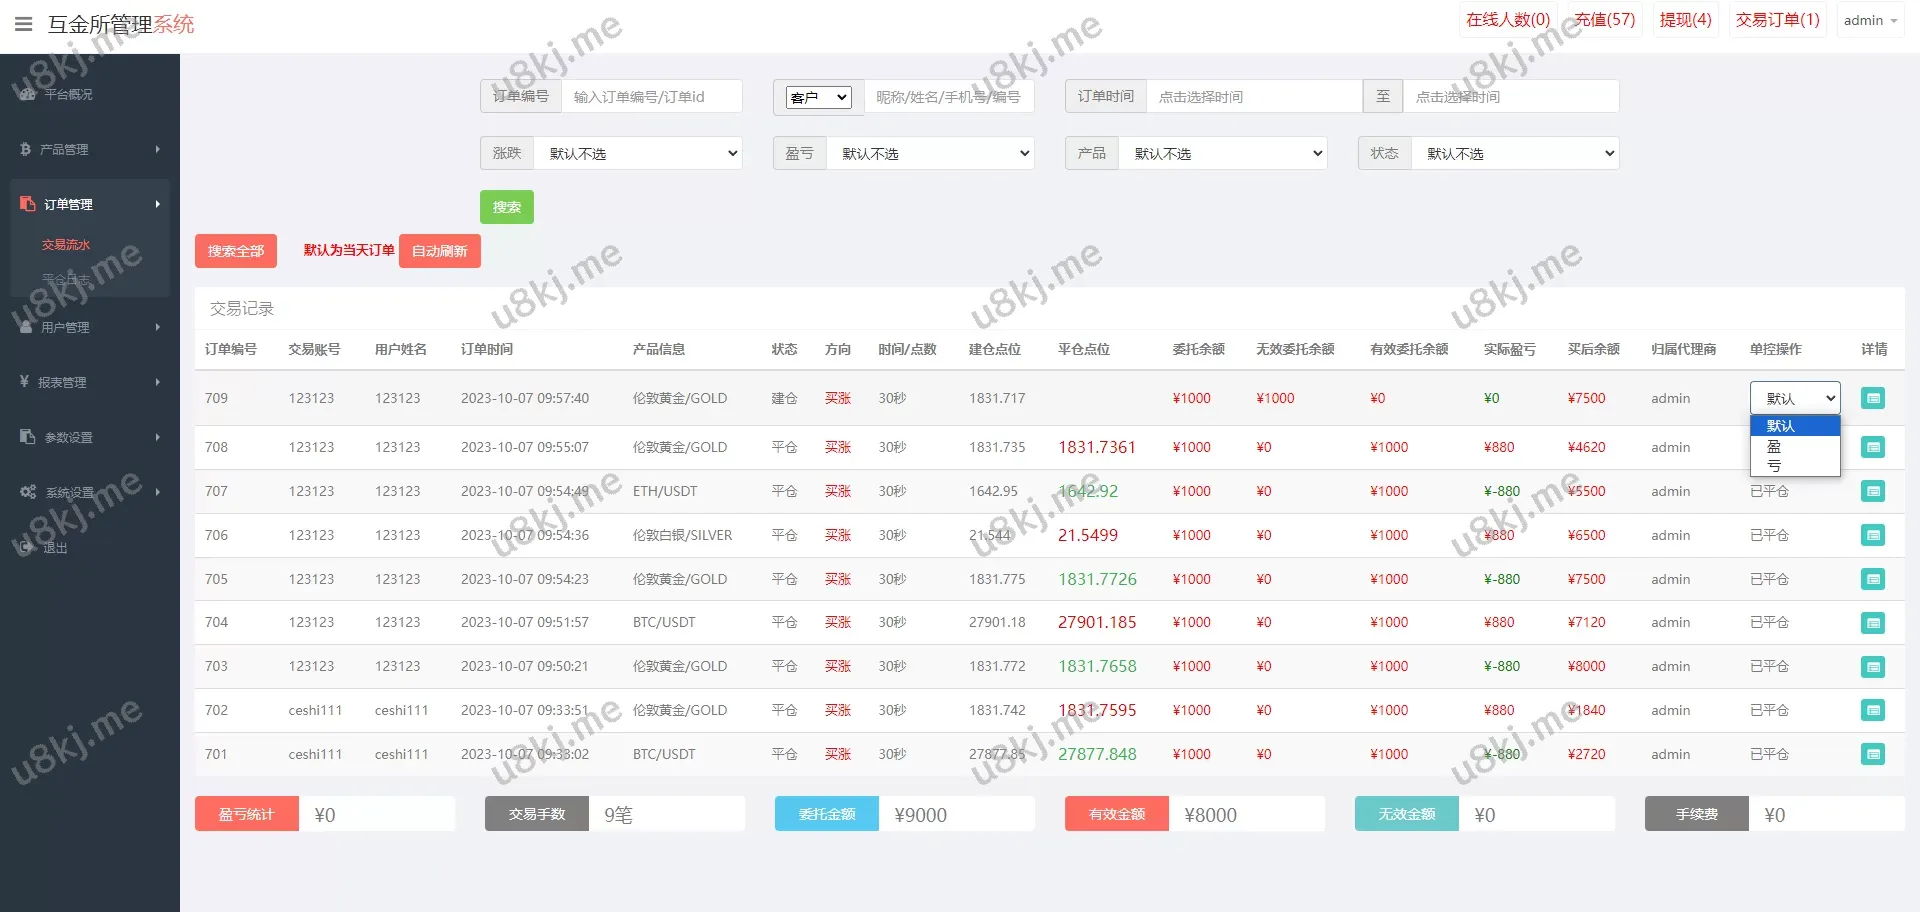The image size is (1920, 912).
Task: Focus the 订单编号 input field
Action: click(651, 97)
